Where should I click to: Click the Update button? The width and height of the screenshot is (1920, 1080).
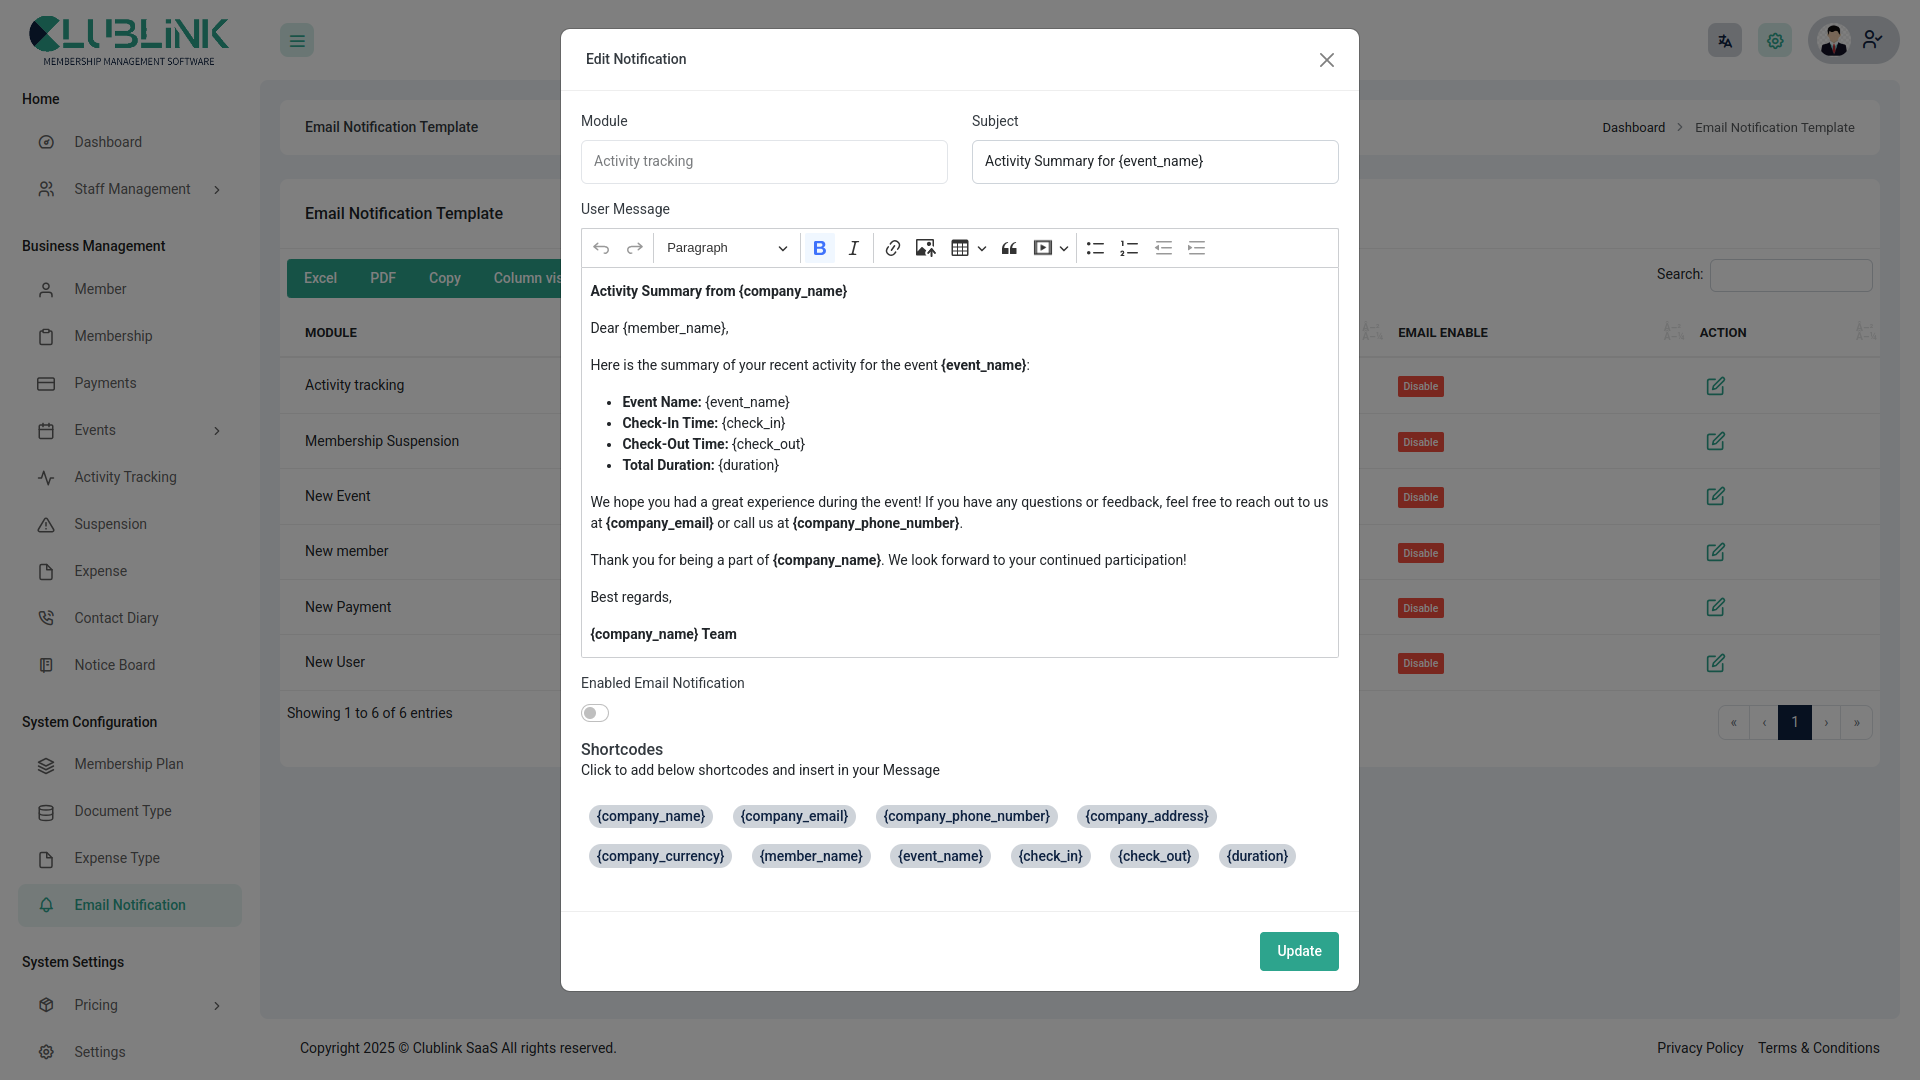(x=1298, y=951)
